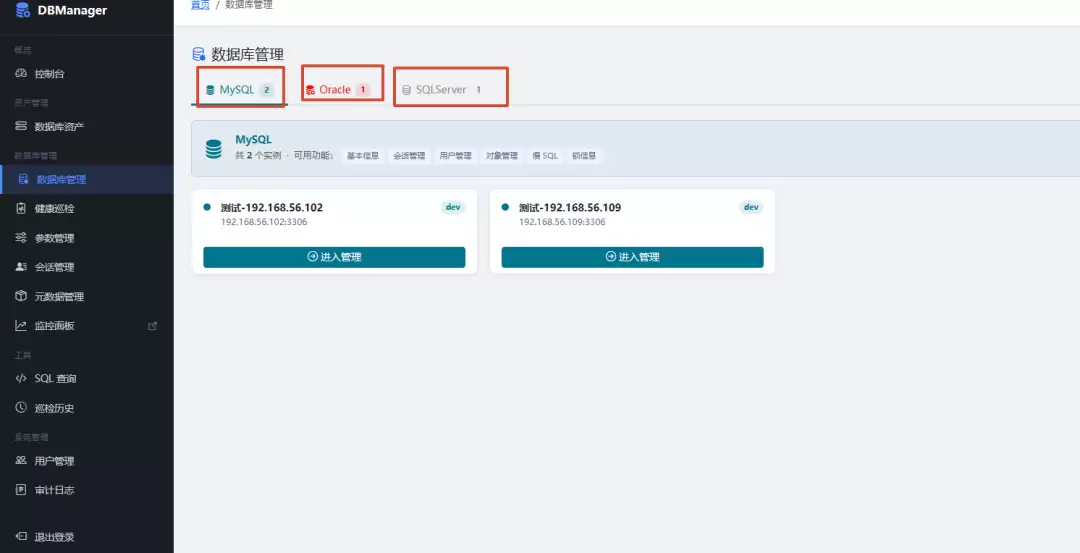The image size is (1080, 553).
Task: Open 审计日志 menu item
Action: pyautogui.click(x=87, y=490)
